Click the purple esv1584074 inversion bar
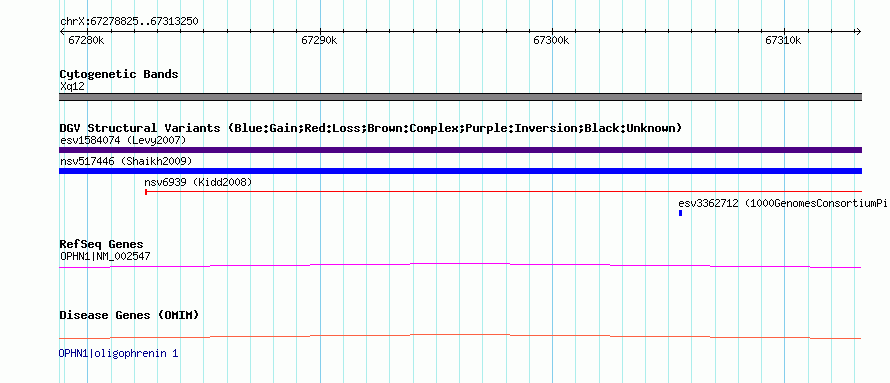Image resolution: width=890 pixels, height=383 pixels. (460, 150)
